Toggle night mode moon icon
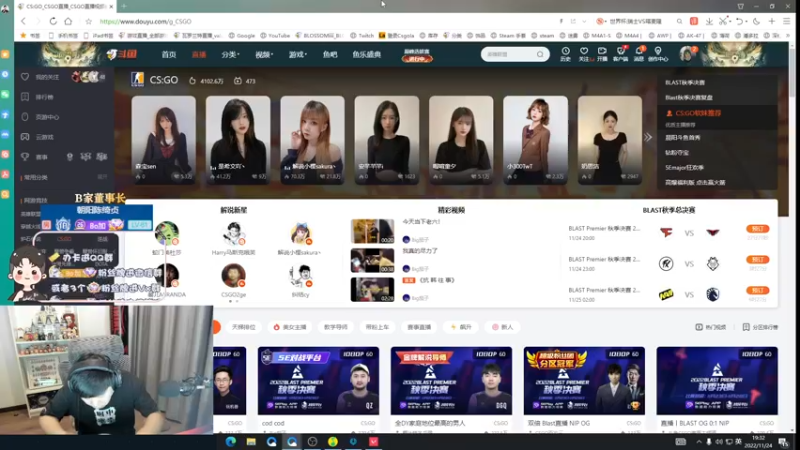 click(756, 21)
